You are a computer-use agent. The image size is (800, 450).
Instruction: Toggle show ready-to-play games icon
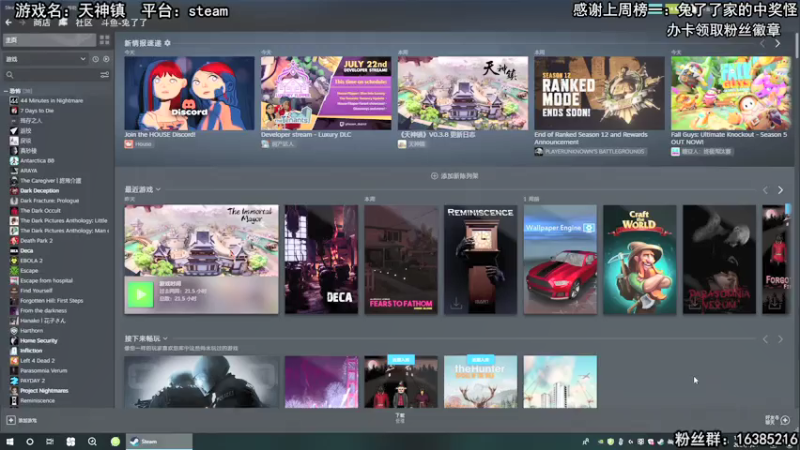point(106,59)
